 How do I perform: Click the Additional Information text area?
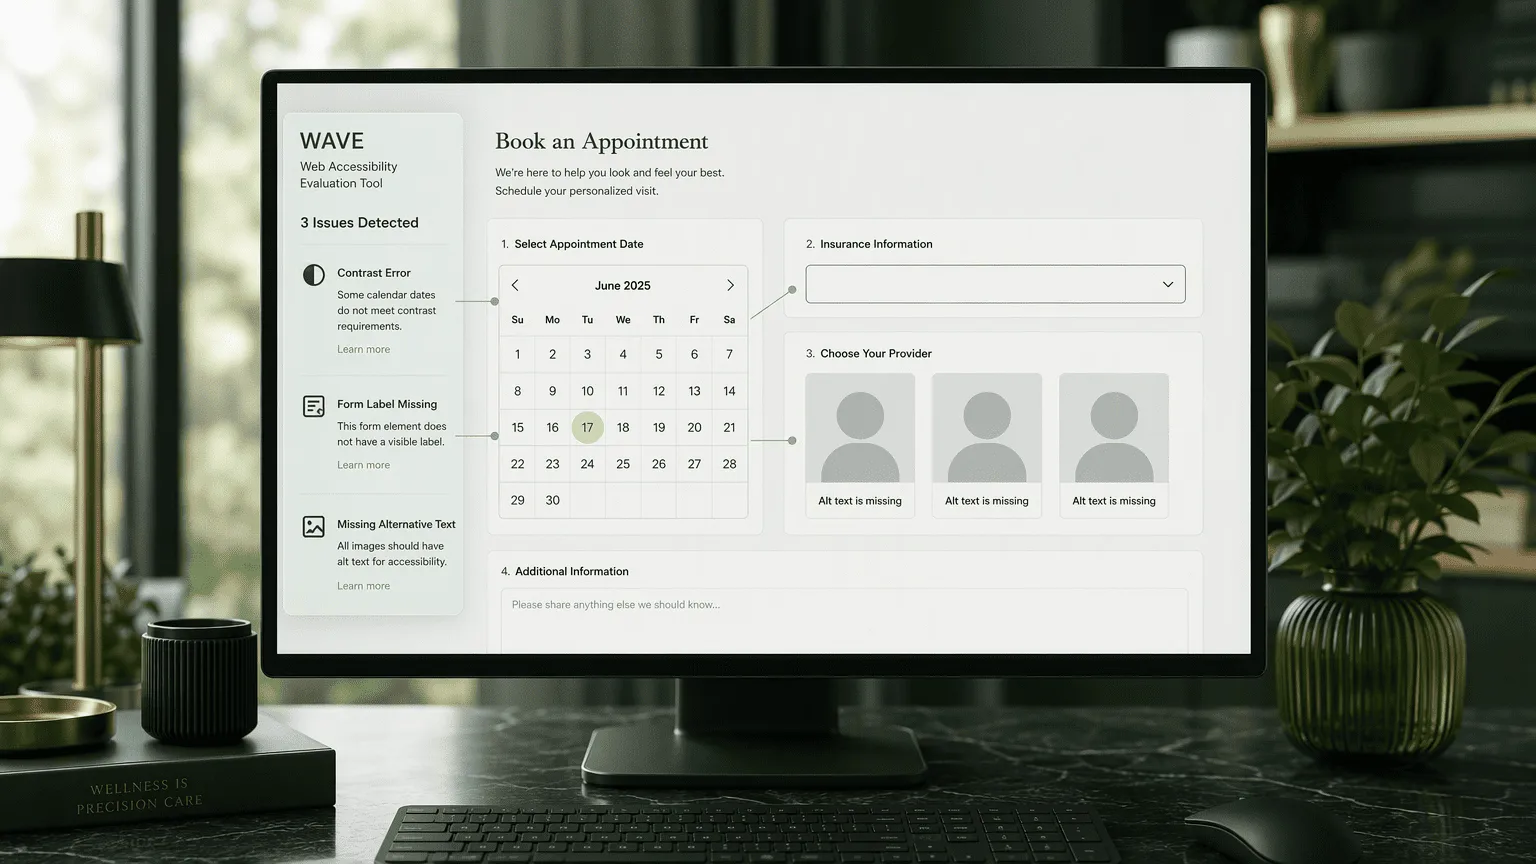point(844,621)
